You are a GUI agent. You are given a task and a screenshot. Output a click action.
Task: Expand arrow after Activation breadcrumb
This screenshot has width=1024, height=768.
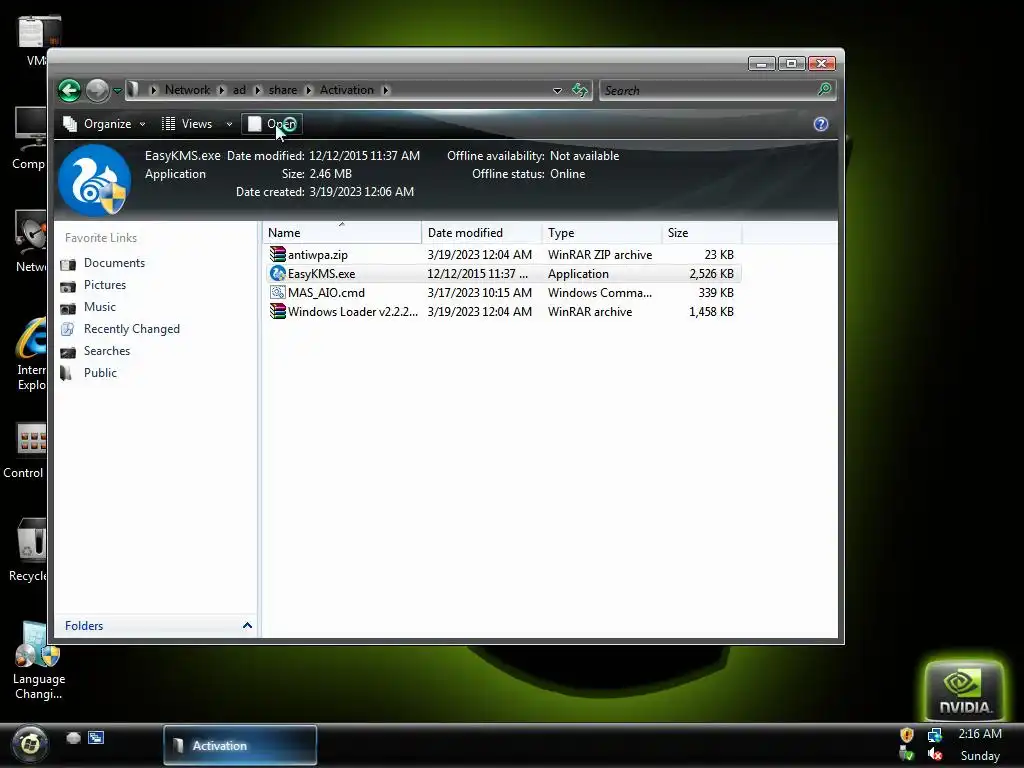click(385, 90)
